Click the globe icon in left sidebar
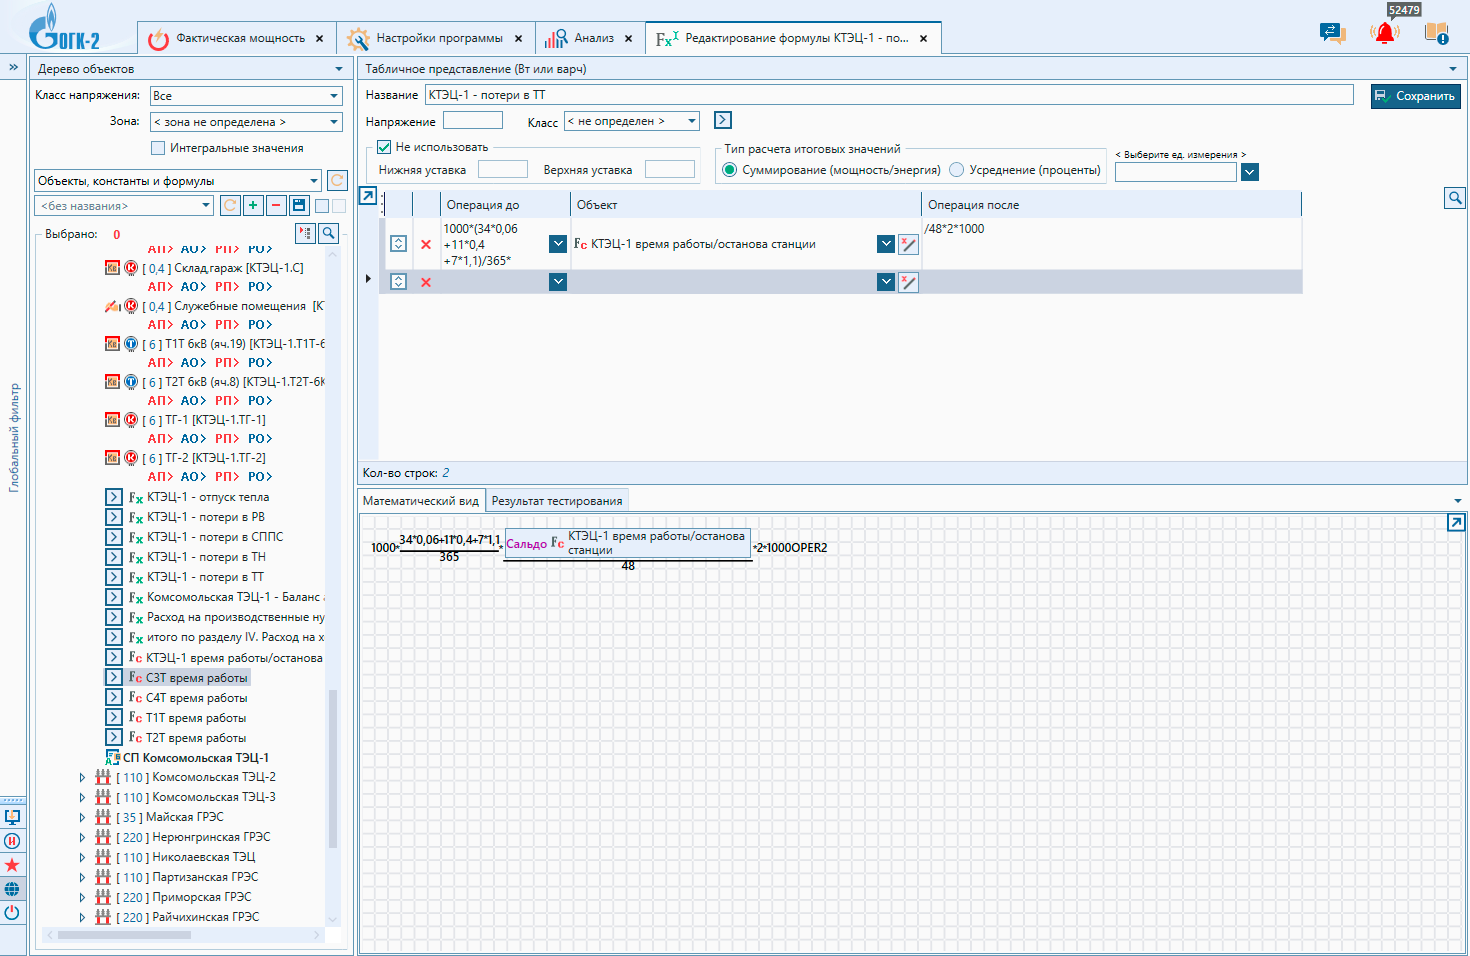Image resolution: width=1470 pixels, height=956 pixels. (12, 889)
